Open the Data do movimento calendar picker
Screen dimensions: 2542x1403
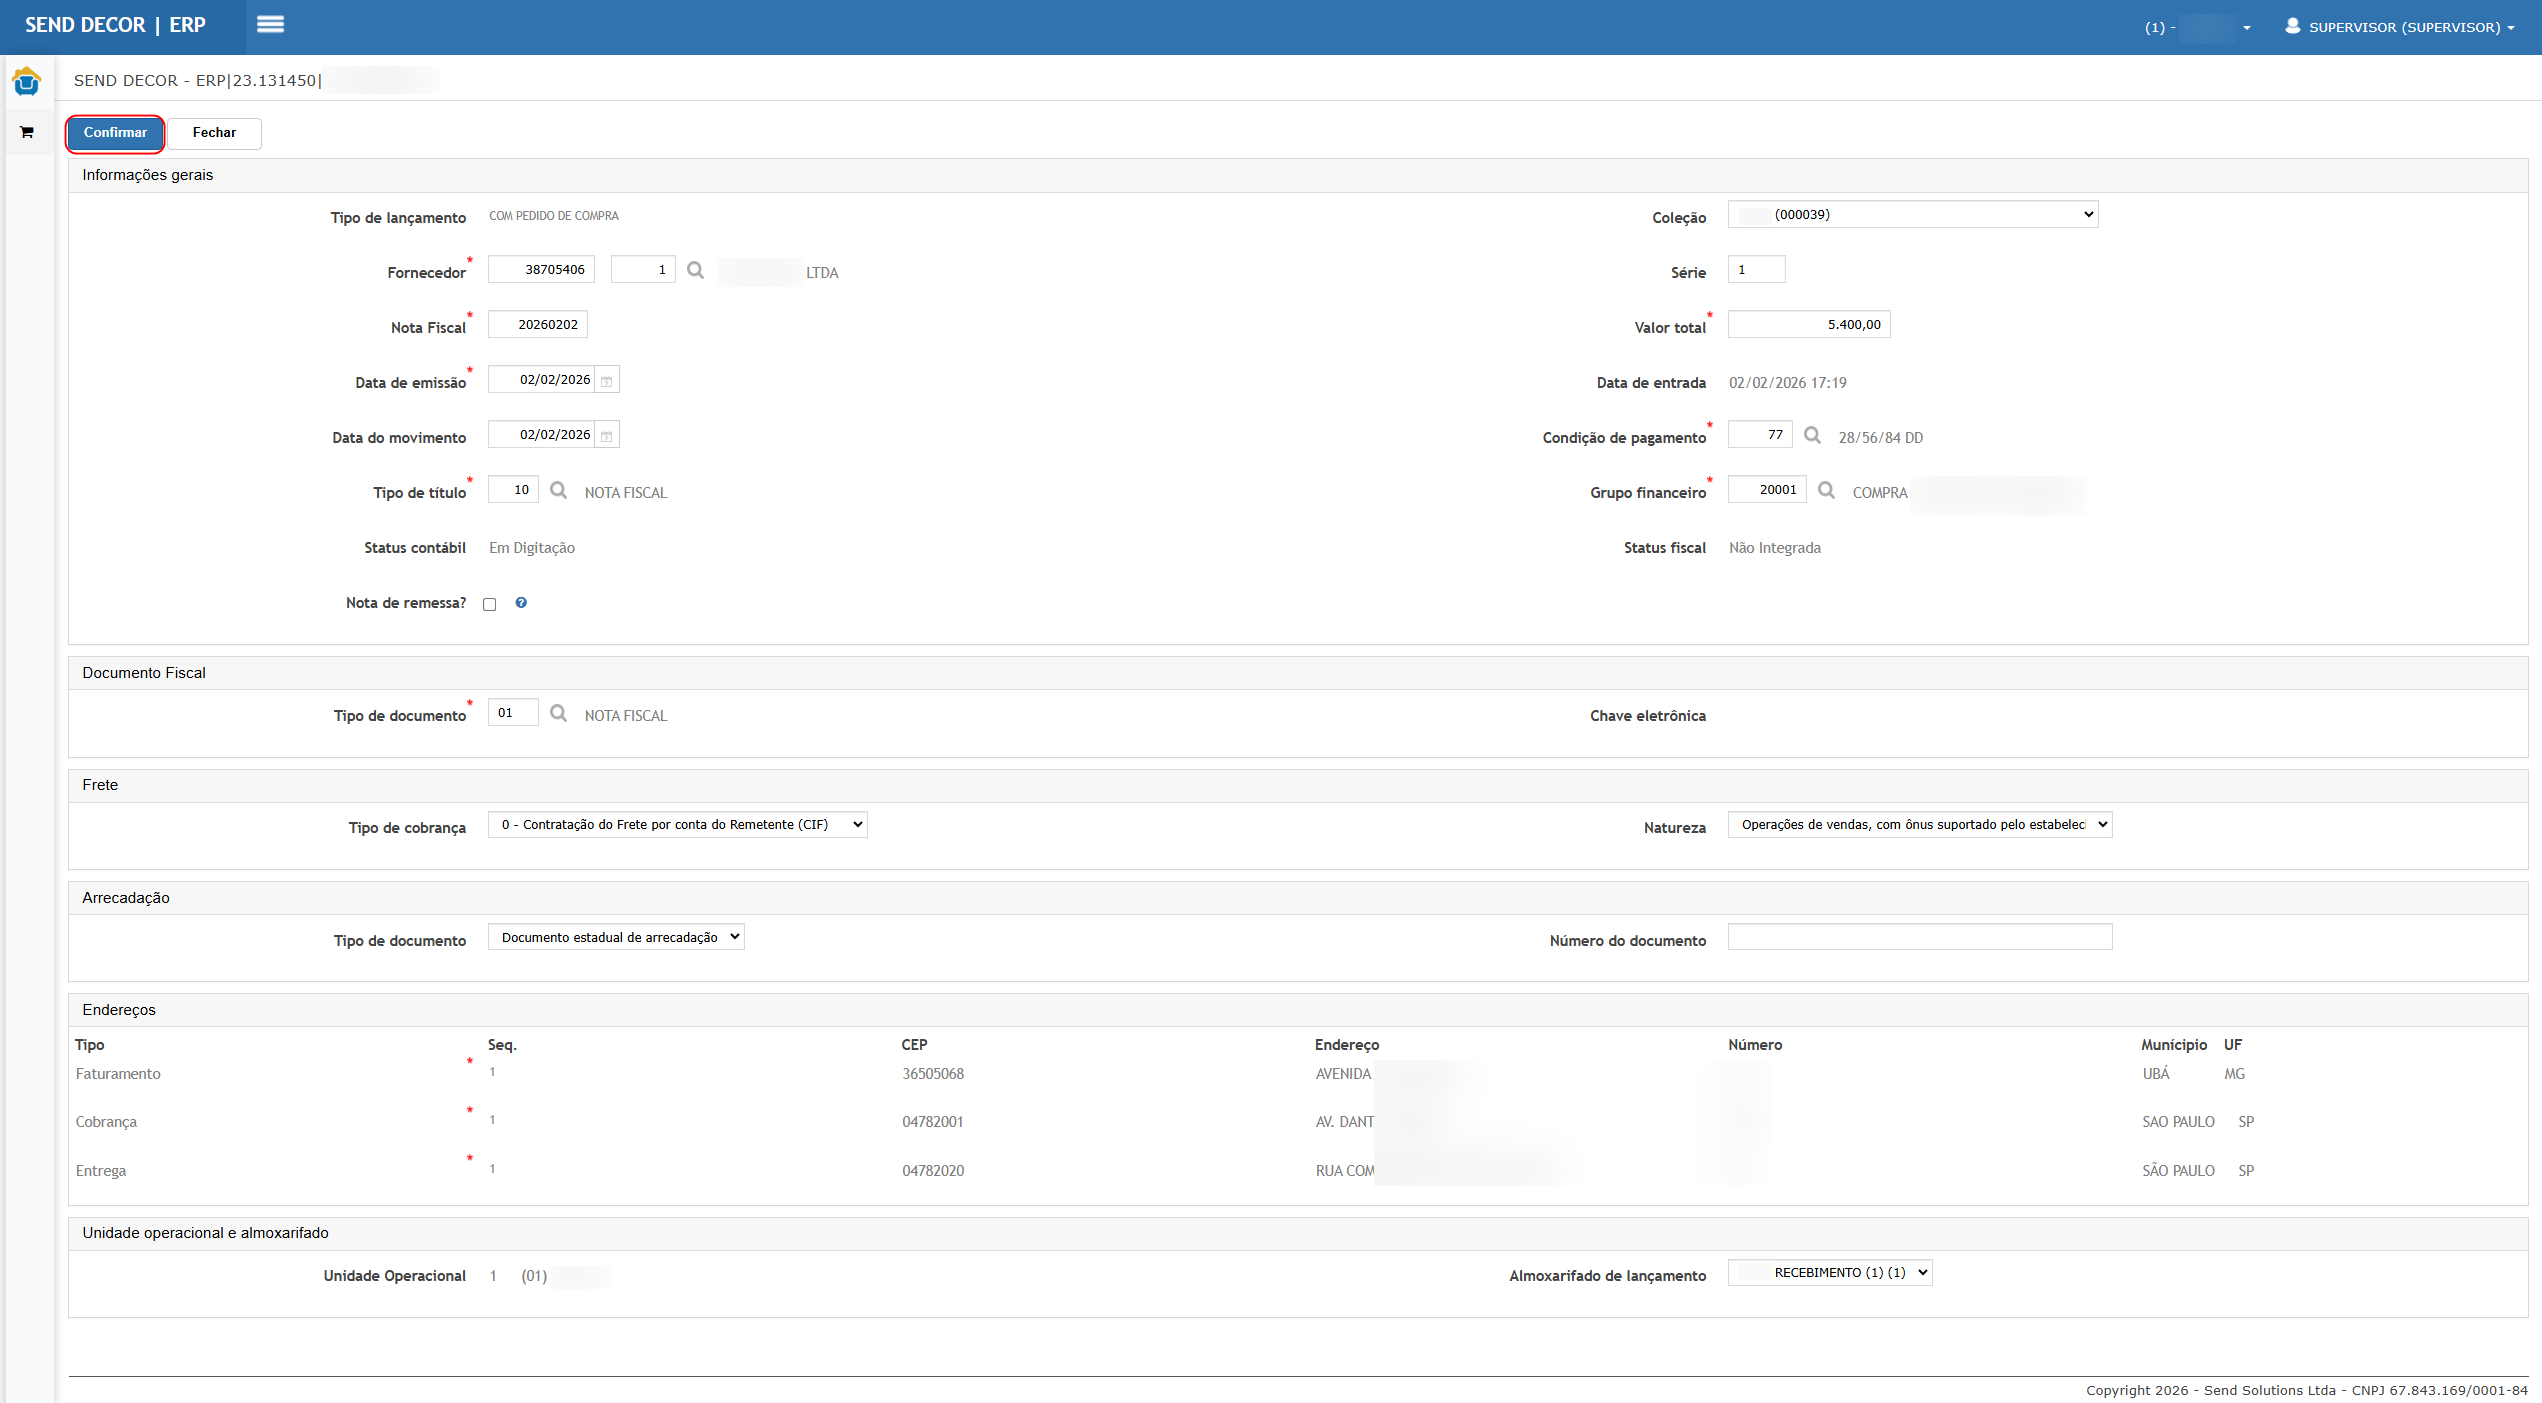pyautogui.click(x=607, y=436)
